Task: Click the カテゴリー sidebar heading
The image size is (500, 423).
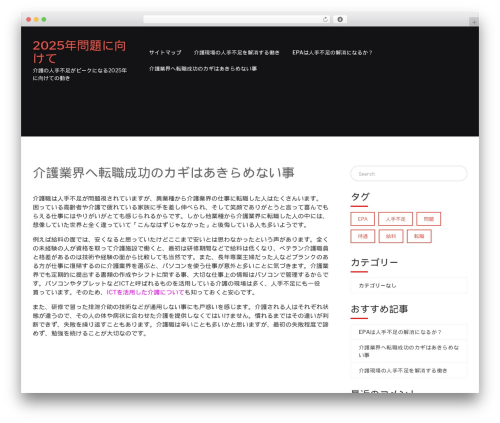Action: [x=374, y=262]
